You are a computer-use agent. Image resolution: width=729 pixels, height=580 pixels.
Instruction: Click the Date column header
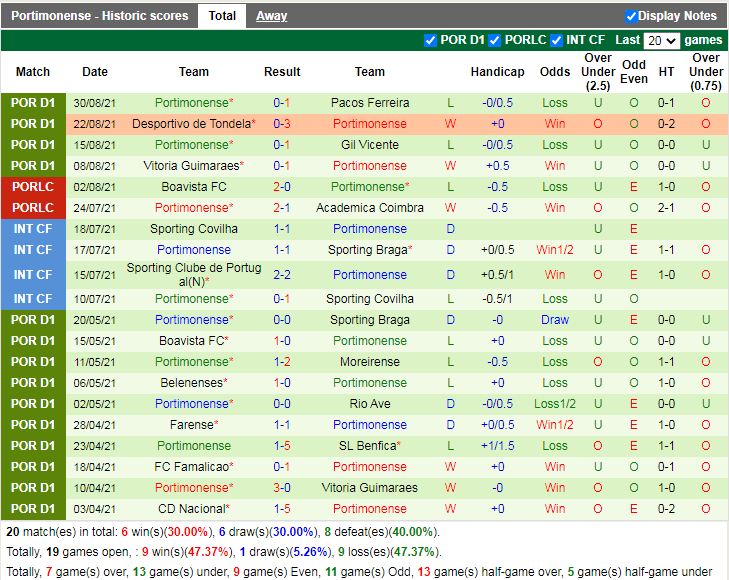point(95,72)
